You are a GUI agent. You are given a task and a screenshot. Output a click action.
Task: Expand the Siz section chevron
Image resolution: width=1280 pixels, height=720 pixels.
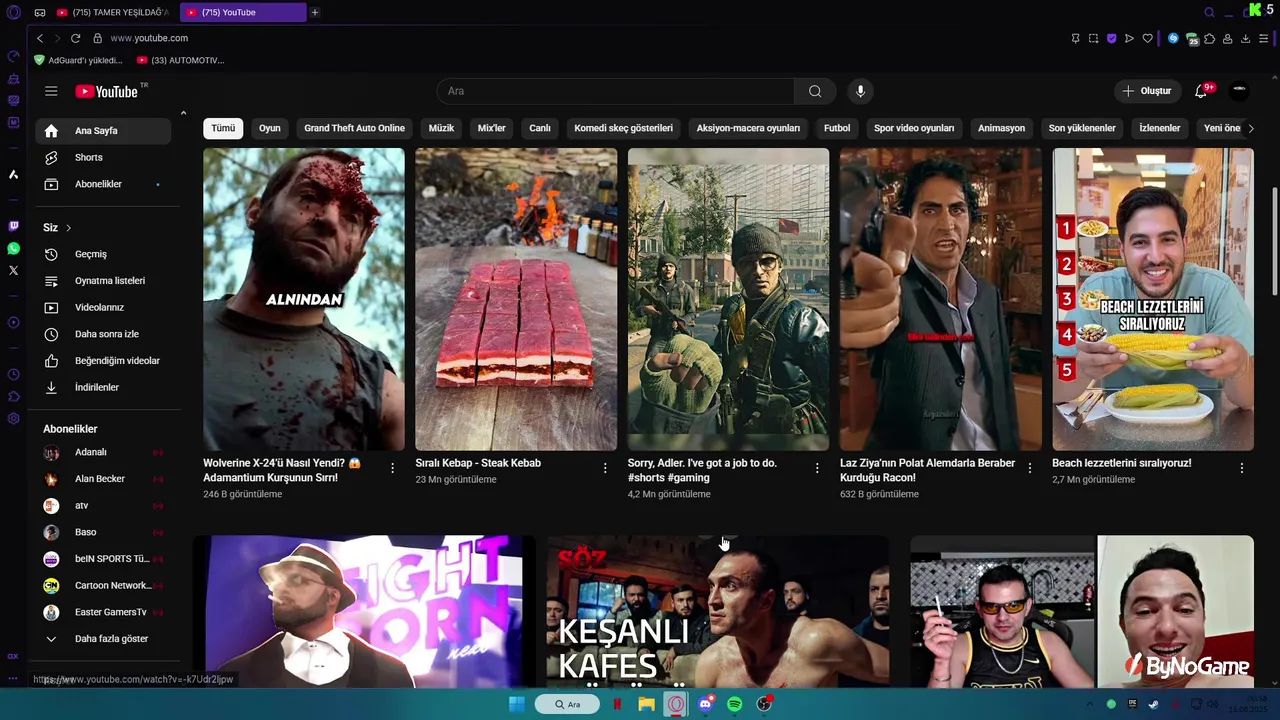tap(68, 228)
